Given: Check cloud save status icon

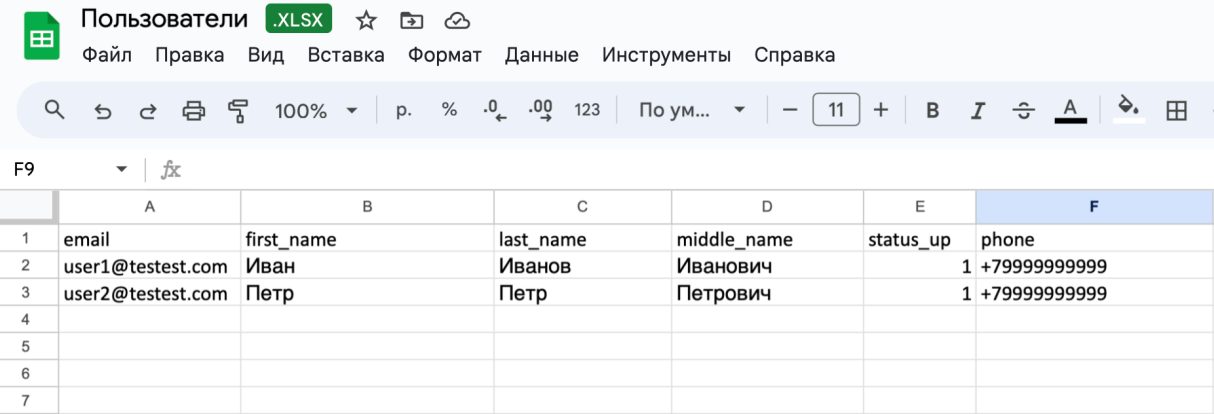Looking at the screenshot, I should click(x=456, y=20).
